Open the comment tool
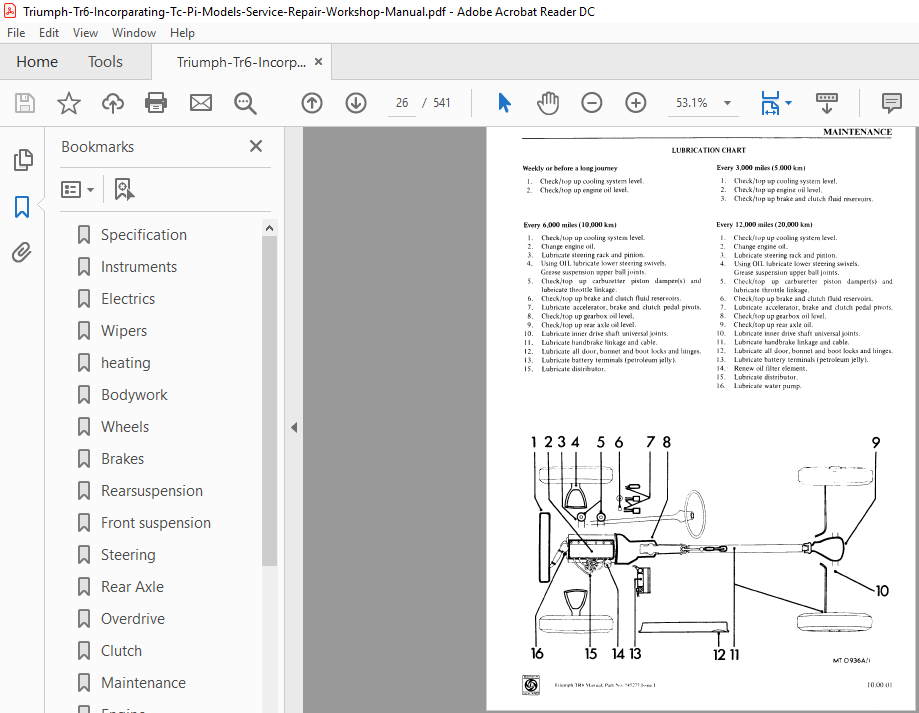The image size is (919, 713). (x=891, y=103)
